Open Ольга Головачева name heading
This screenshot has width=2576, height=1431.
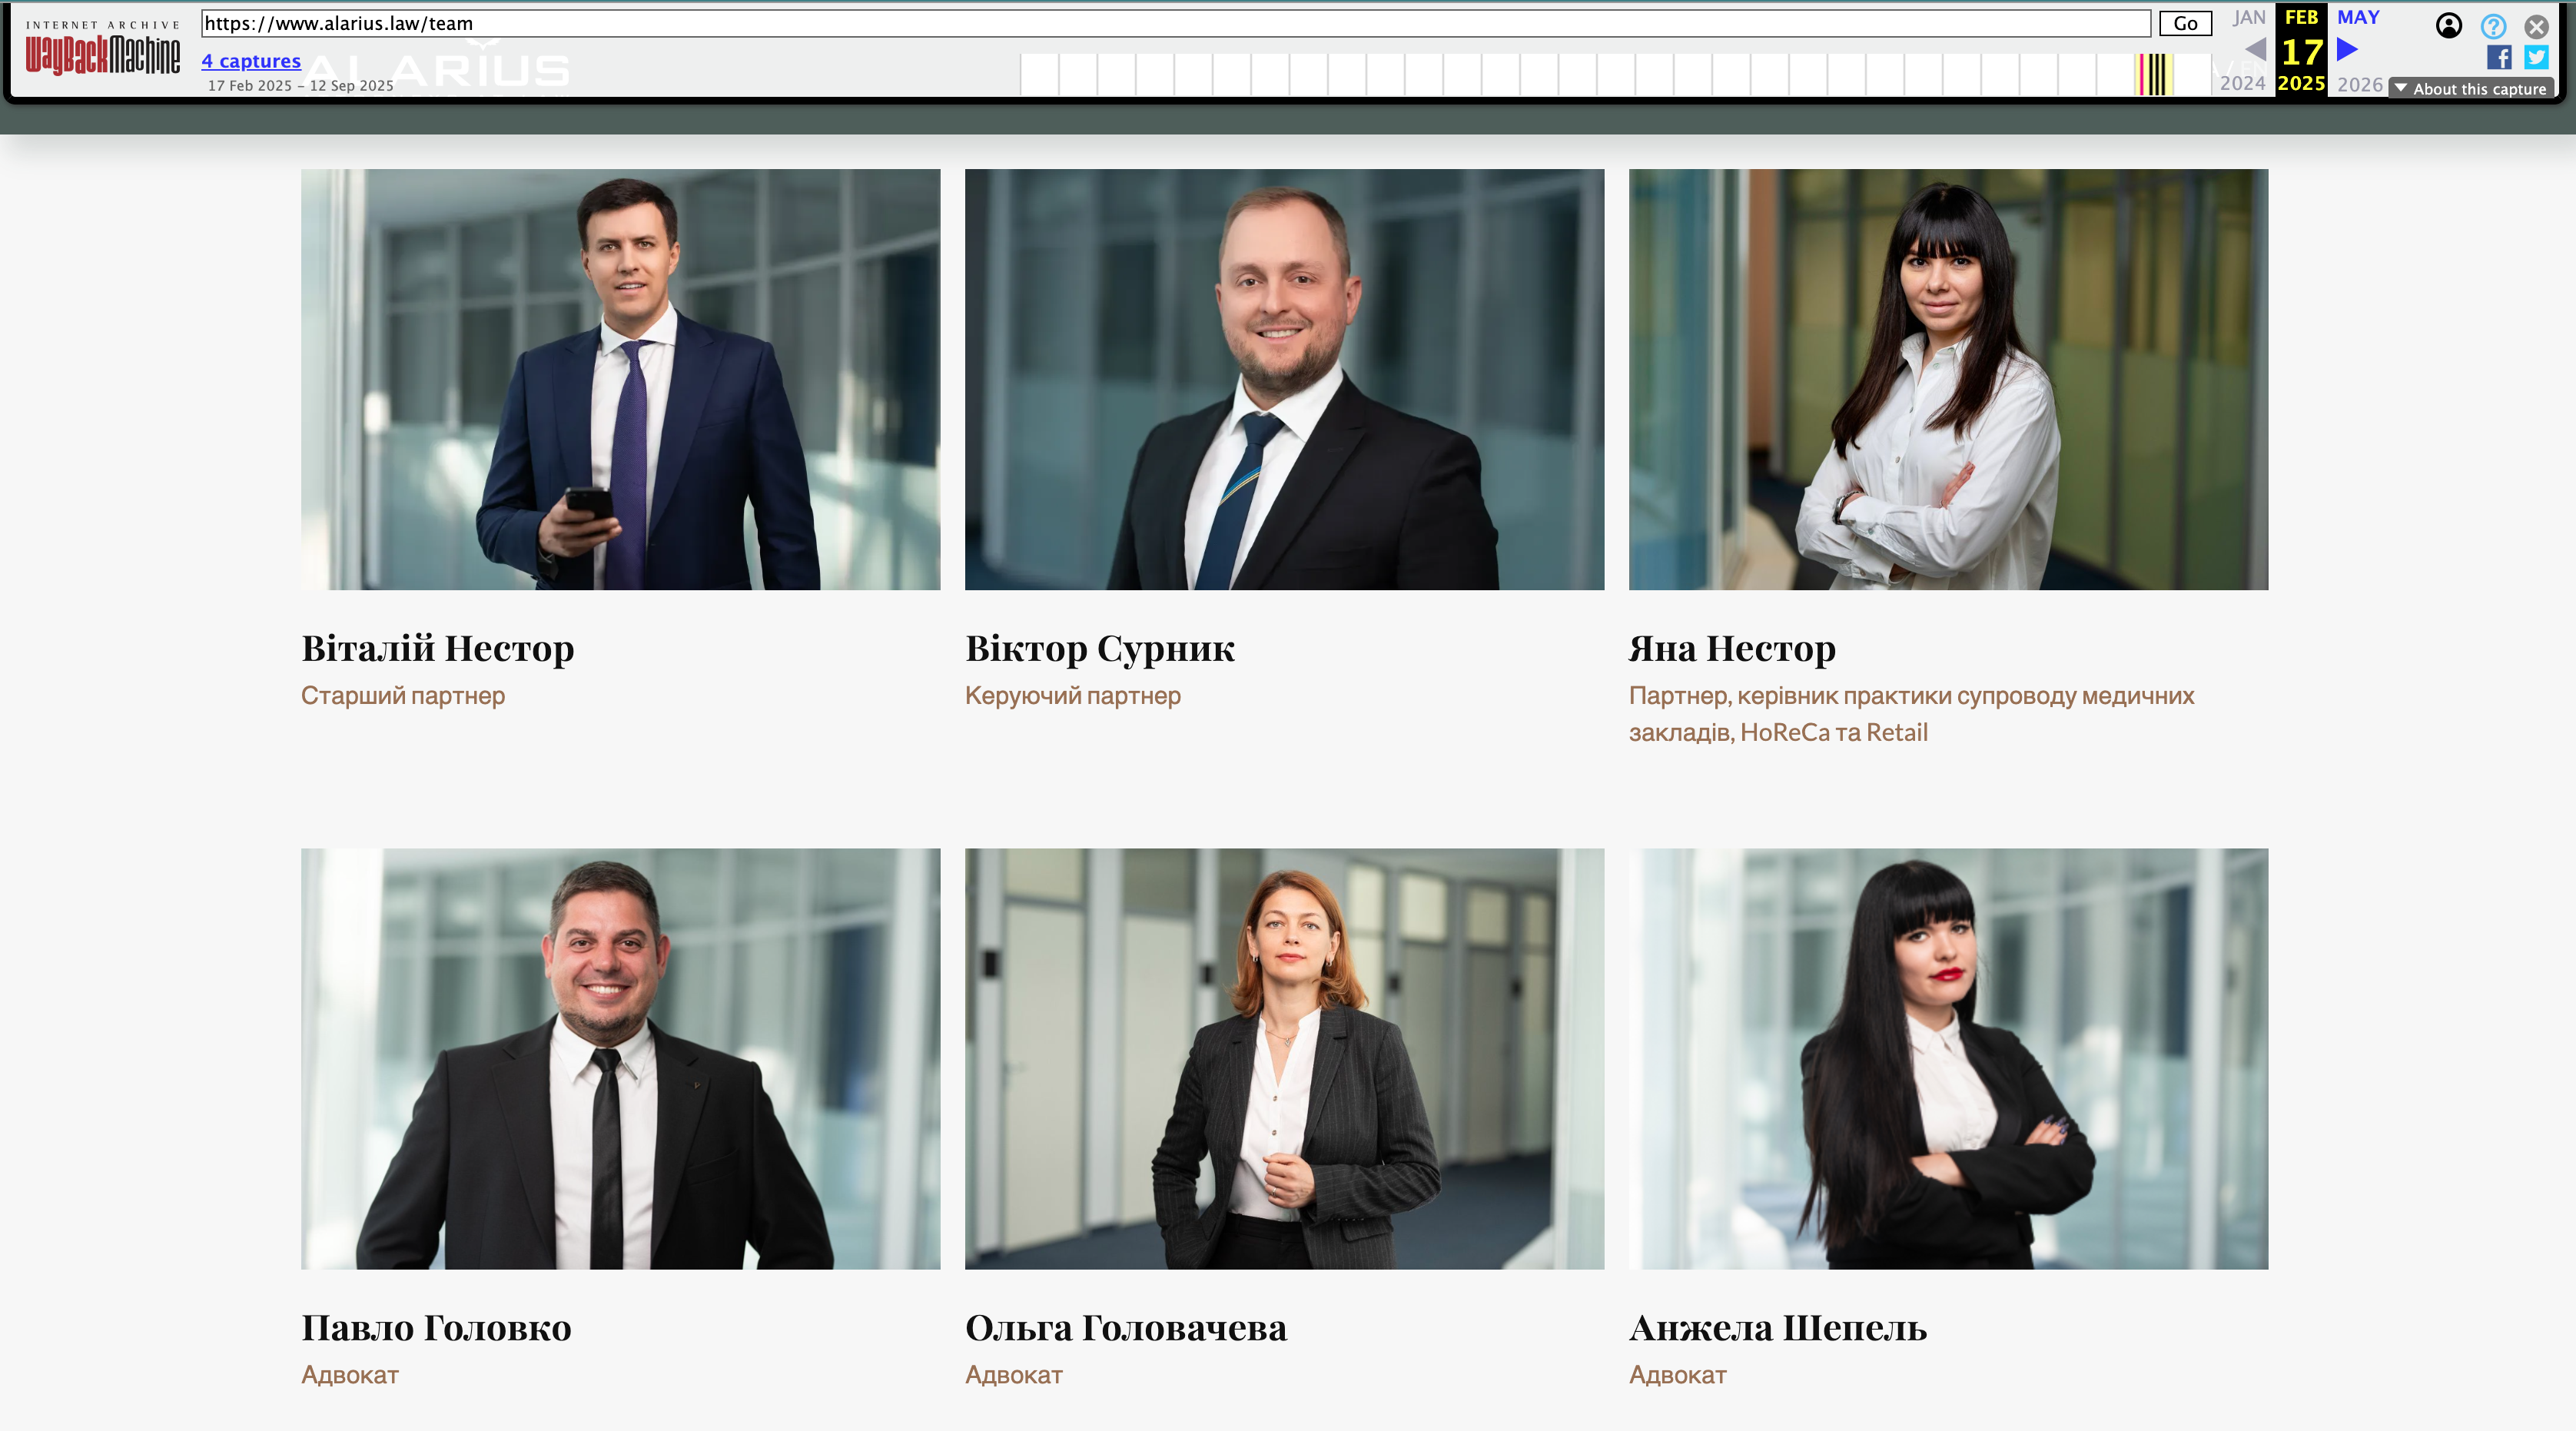click(x=1126, y=1328)
